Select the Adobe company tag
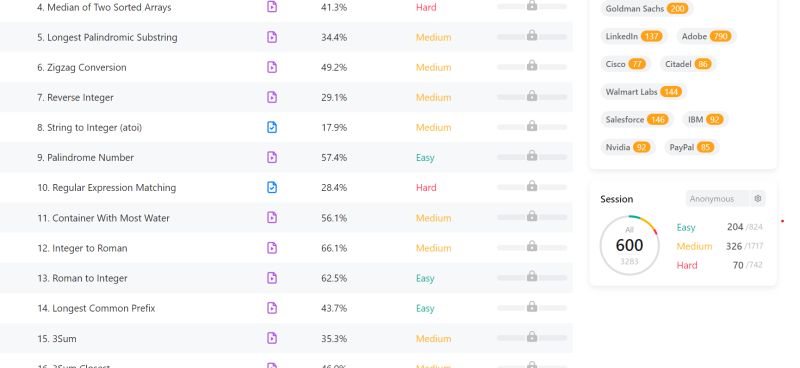This screenshot has width=800, height=368. point(706,36)
